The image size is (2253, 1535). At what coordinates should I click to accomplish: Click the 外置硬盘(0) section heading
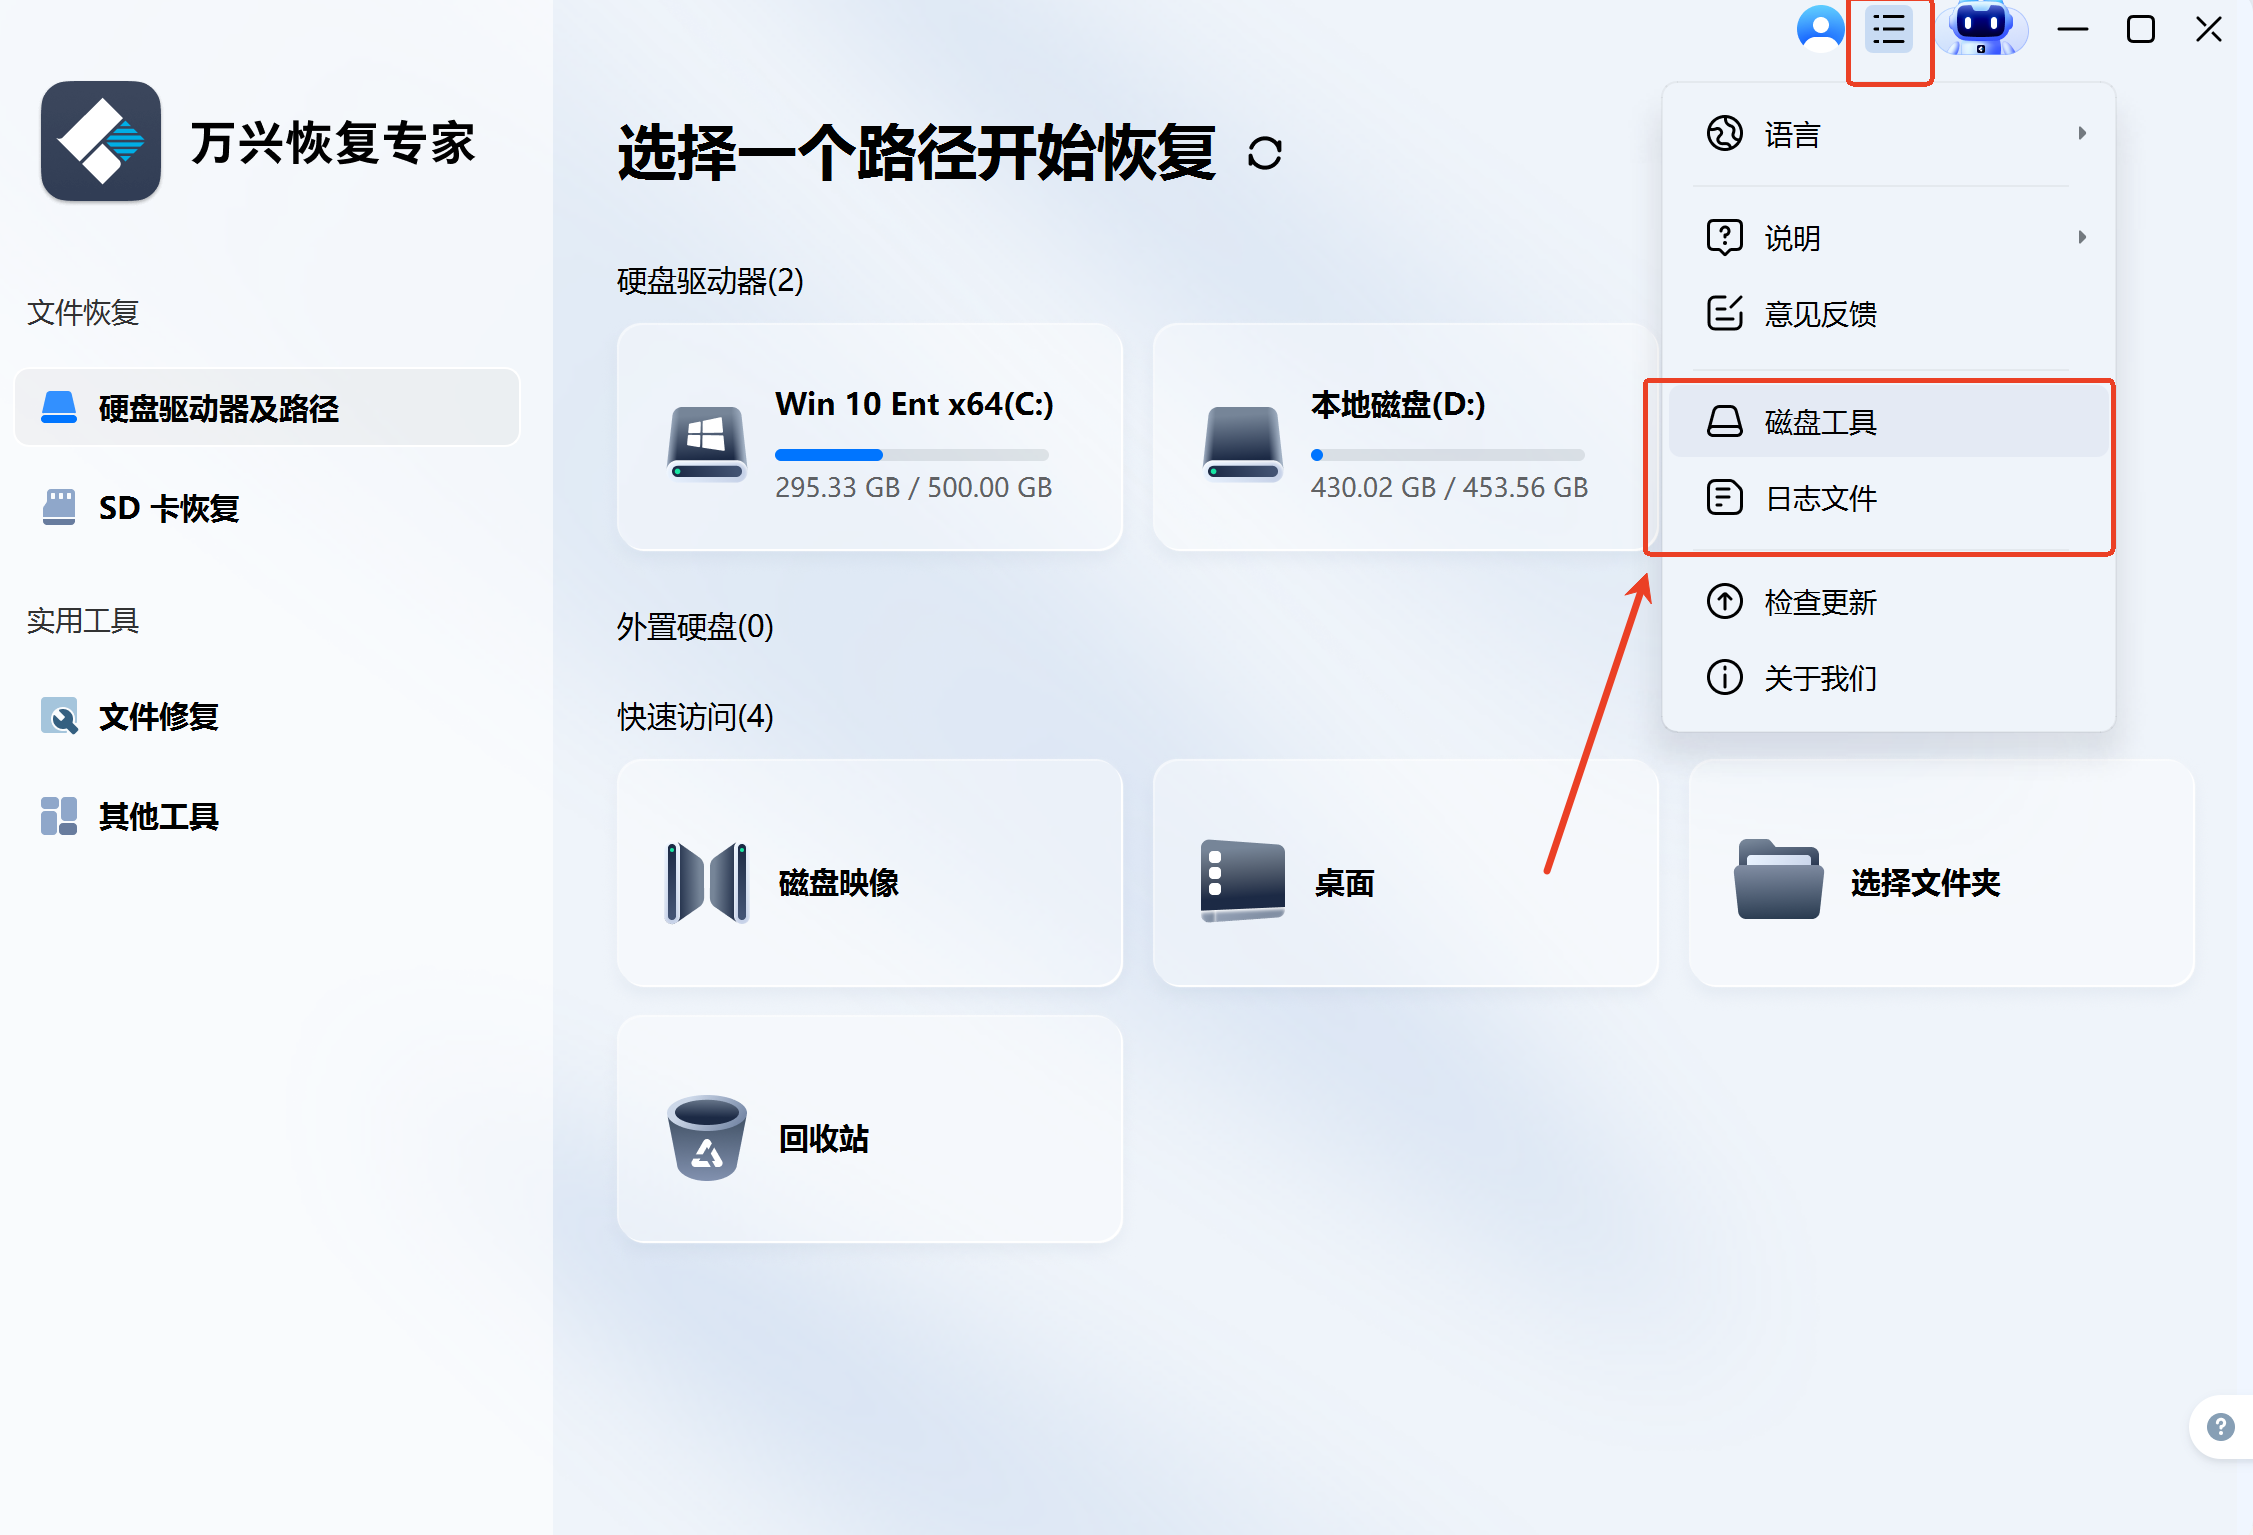[695, 627]
